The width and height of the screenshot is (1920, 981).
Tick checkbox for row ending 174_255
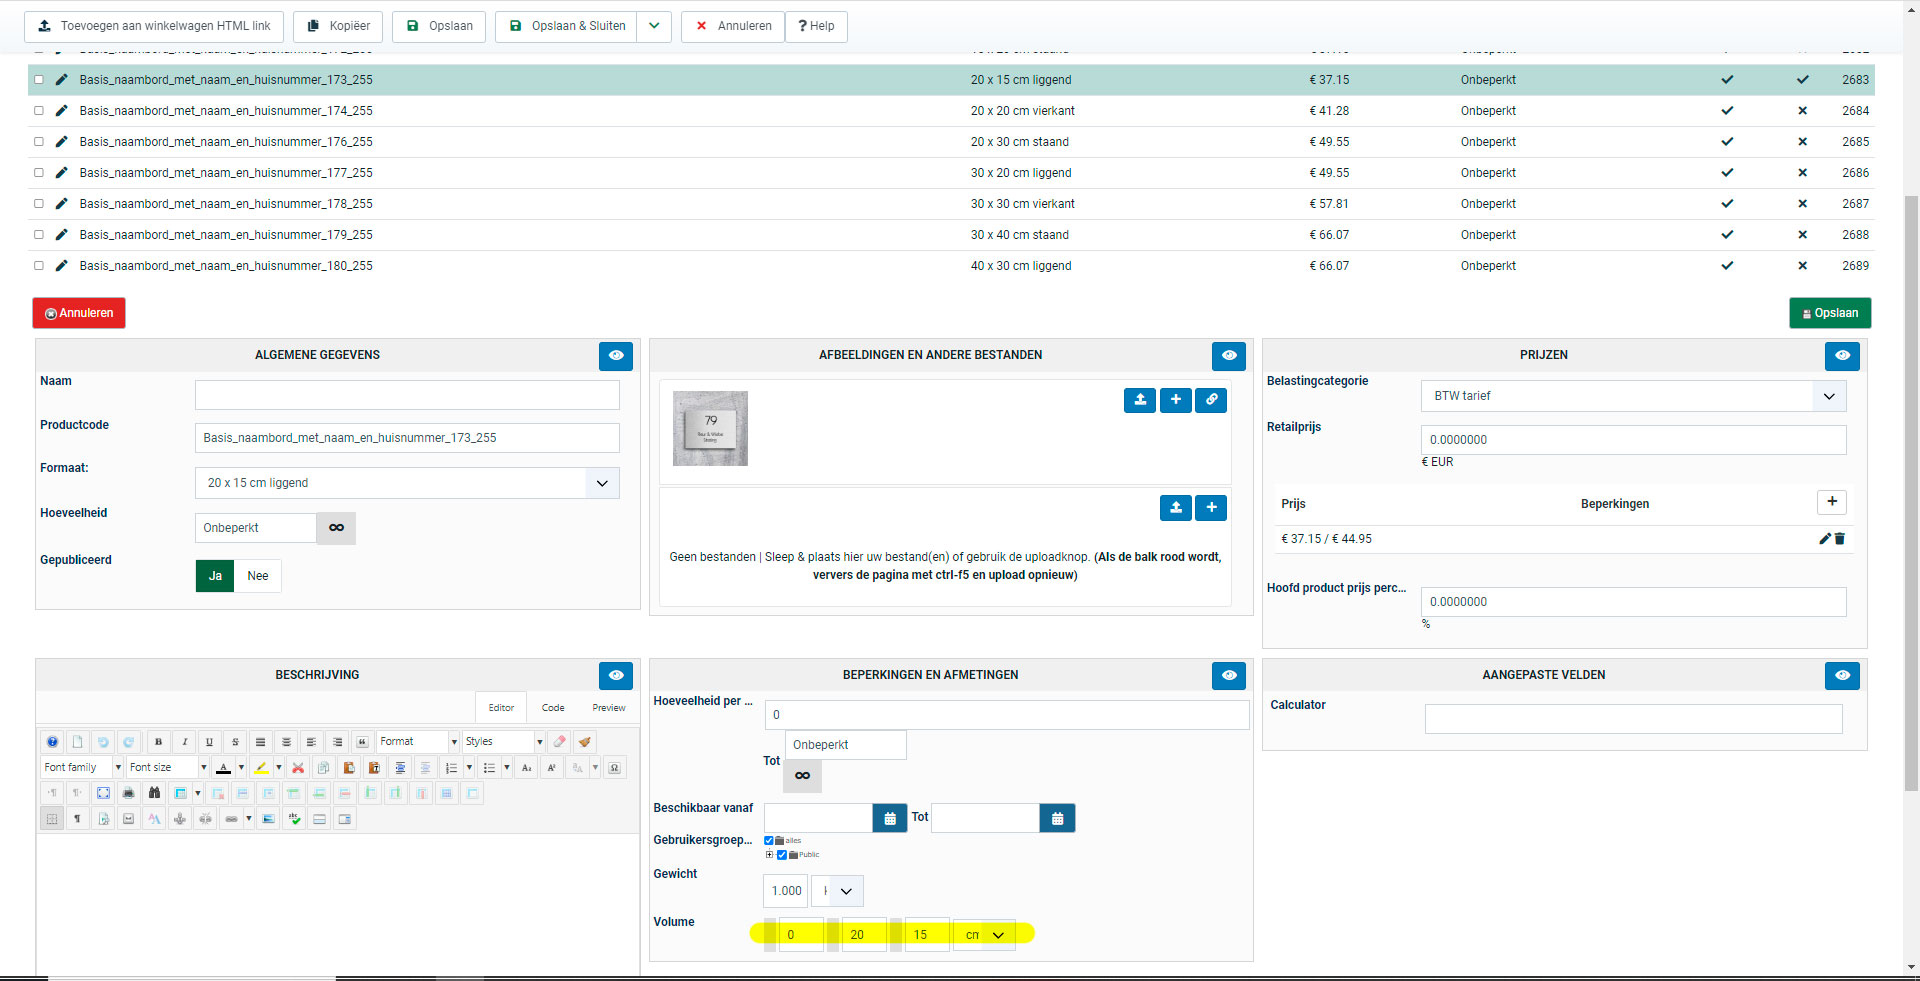point(39,111)
